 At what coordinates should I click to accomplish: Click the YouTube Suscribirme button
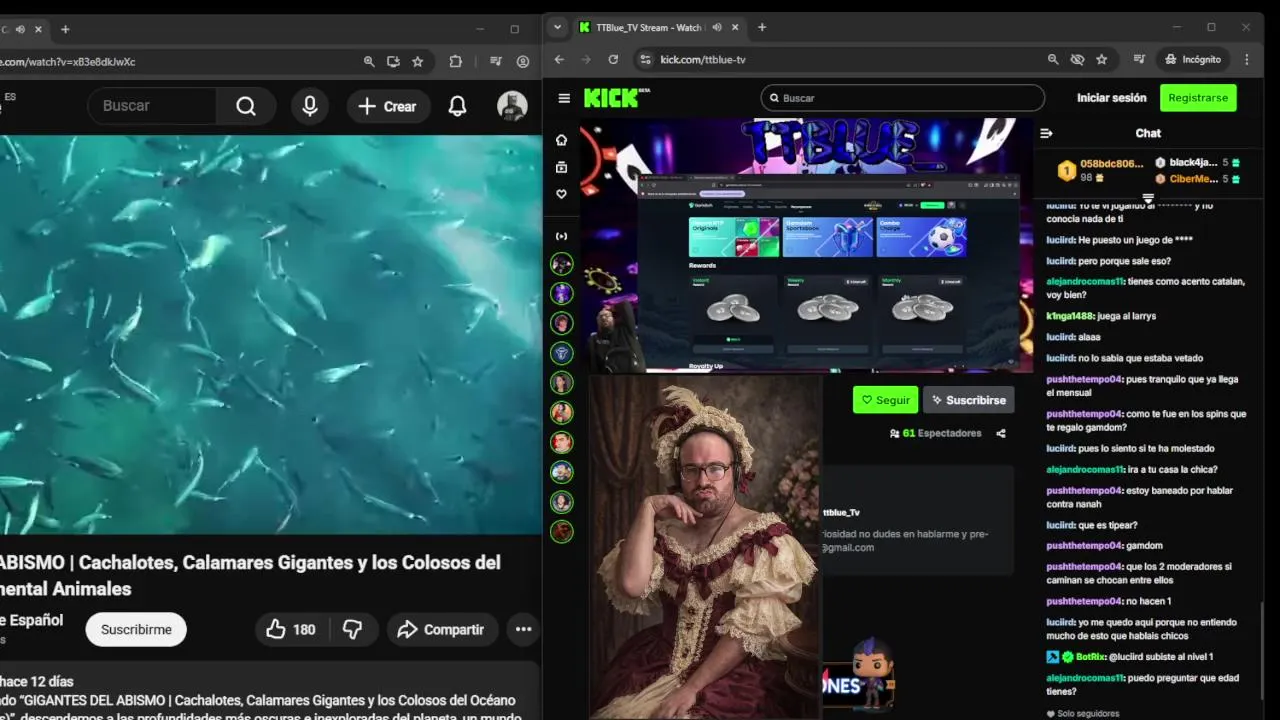pyautogui.click(x=136, y=629)
